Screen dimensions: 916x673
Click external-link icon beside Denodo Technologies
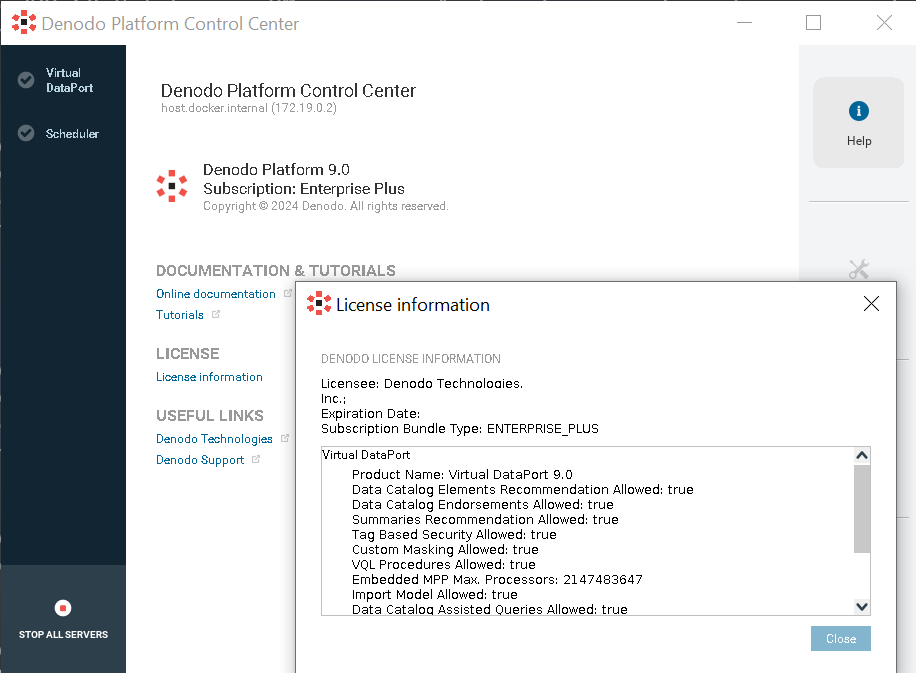point(284,438)
